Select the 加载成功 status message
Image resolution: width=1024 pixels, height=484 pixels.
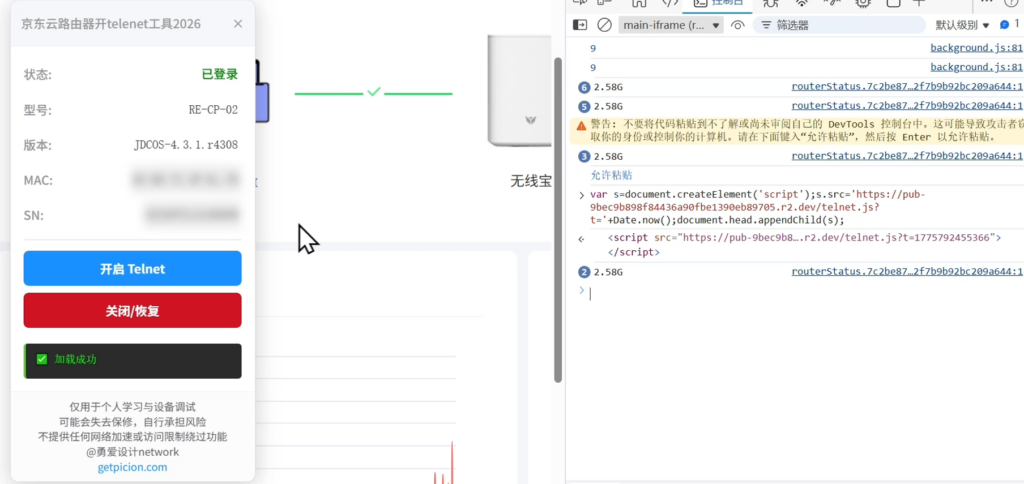76,359
